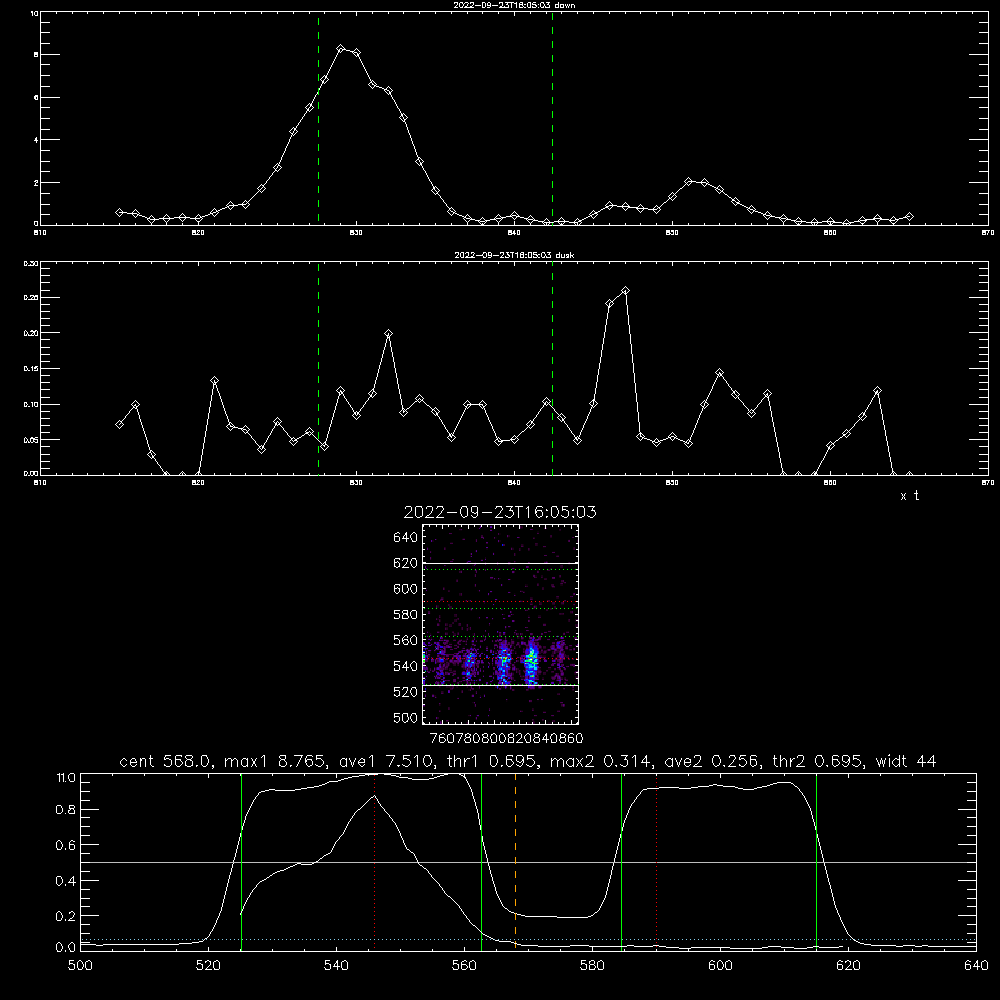Click the heat map x-axis label string 760780800820840860

pyautogui.click(x=507, y=738)
